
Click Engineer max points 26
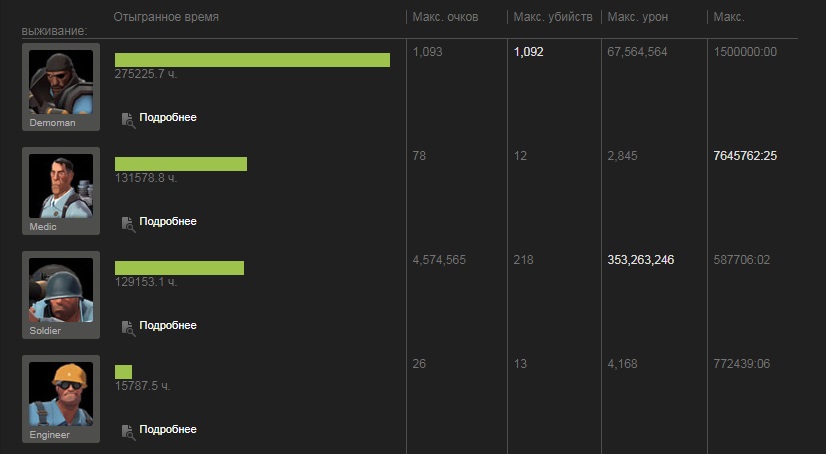click(x=419, y=364)
